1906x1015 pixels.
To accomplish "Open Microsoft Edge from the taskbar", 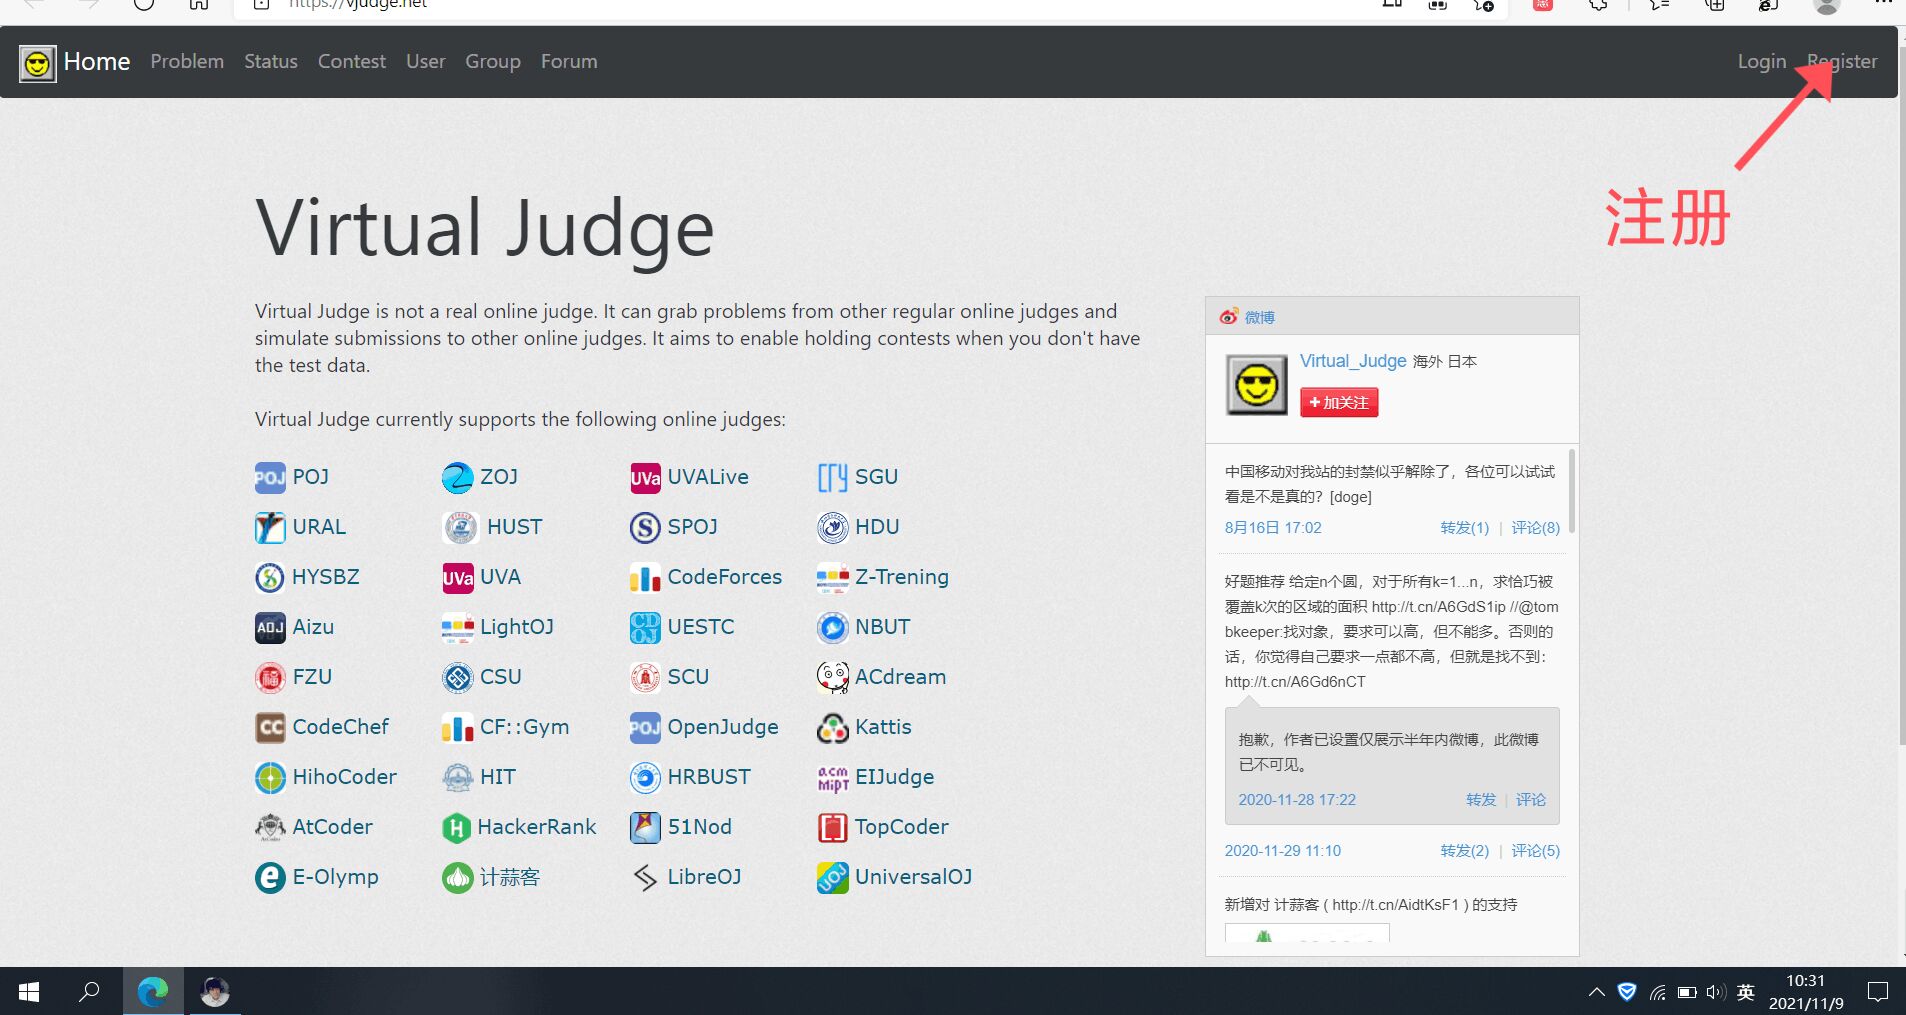I will point(152,991).
